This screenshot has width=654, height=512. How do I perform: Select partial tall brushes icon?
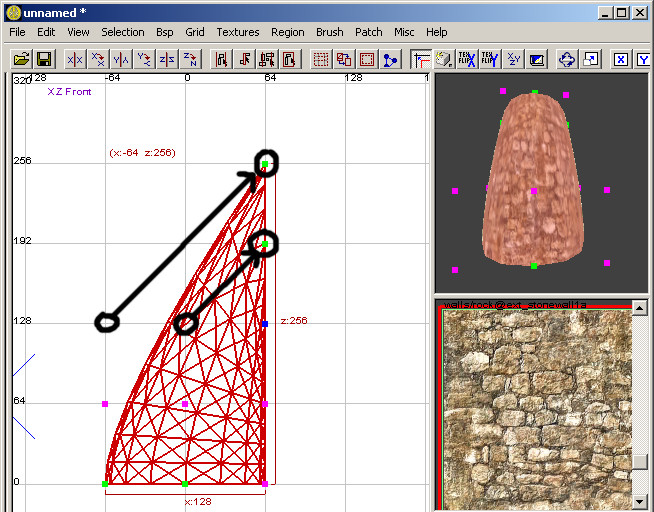point(267,60)
